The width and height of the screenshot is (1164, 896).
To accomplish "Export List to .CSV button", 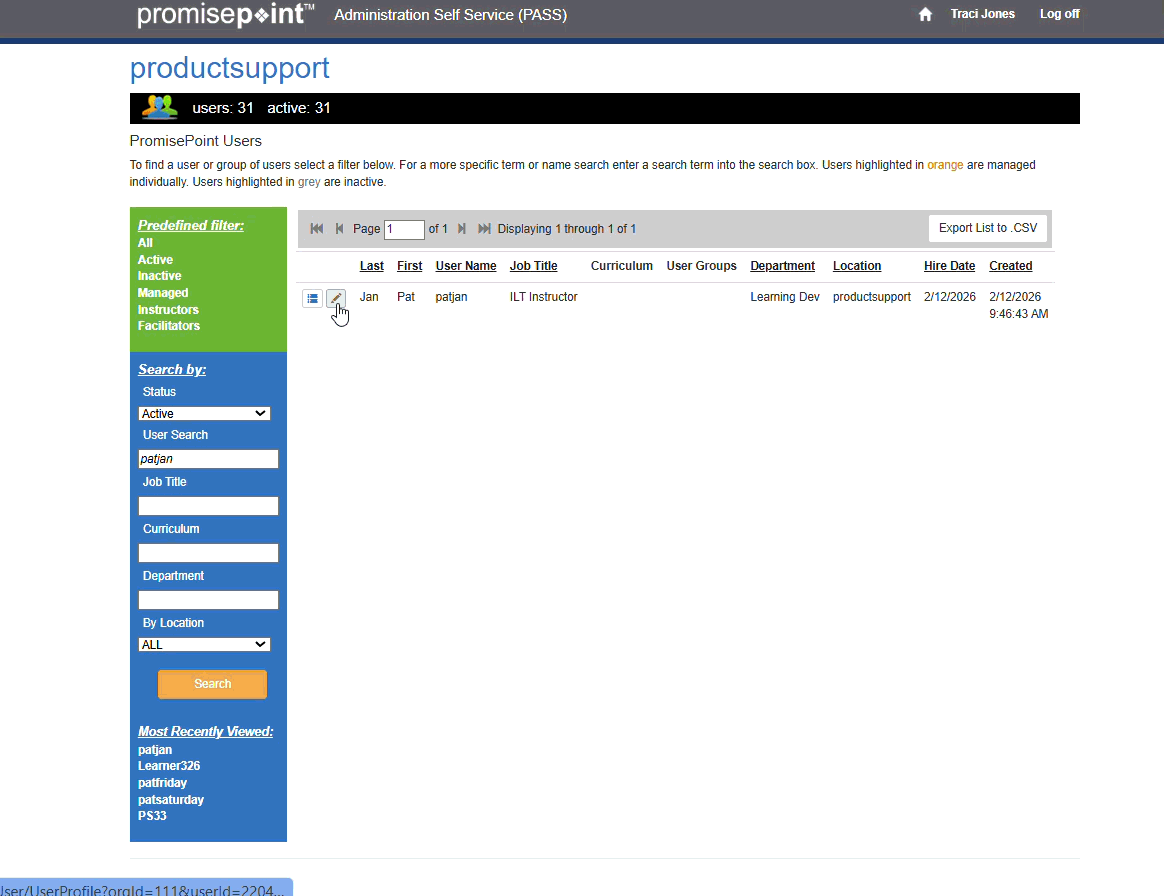I will pos(987,228).
